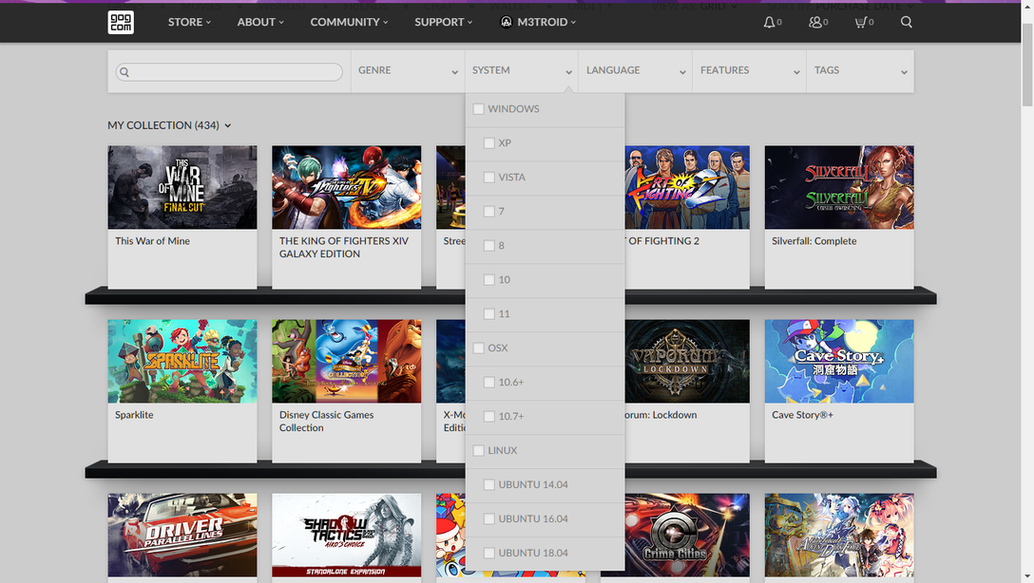
Task: Open the My Collection (434) dropdown
Action: 169,125
